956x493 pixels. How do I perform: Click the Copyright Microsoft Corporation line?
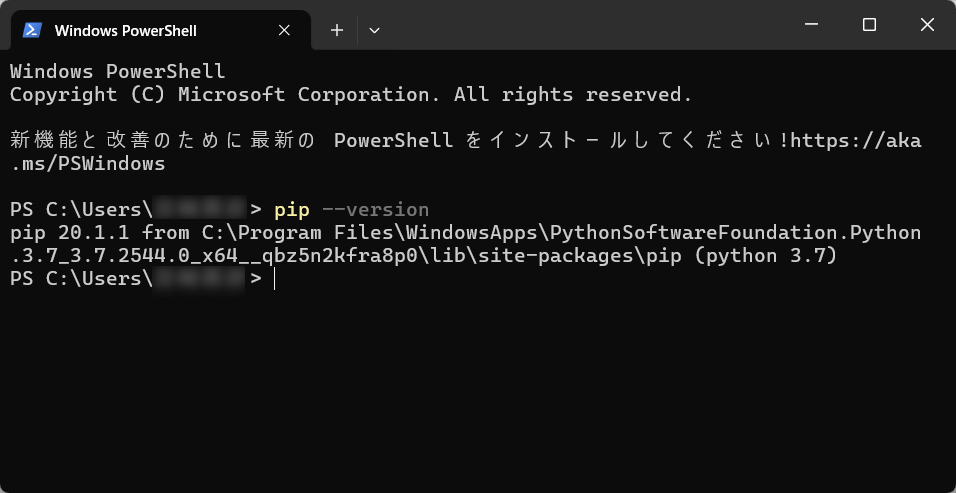point(351,95)
